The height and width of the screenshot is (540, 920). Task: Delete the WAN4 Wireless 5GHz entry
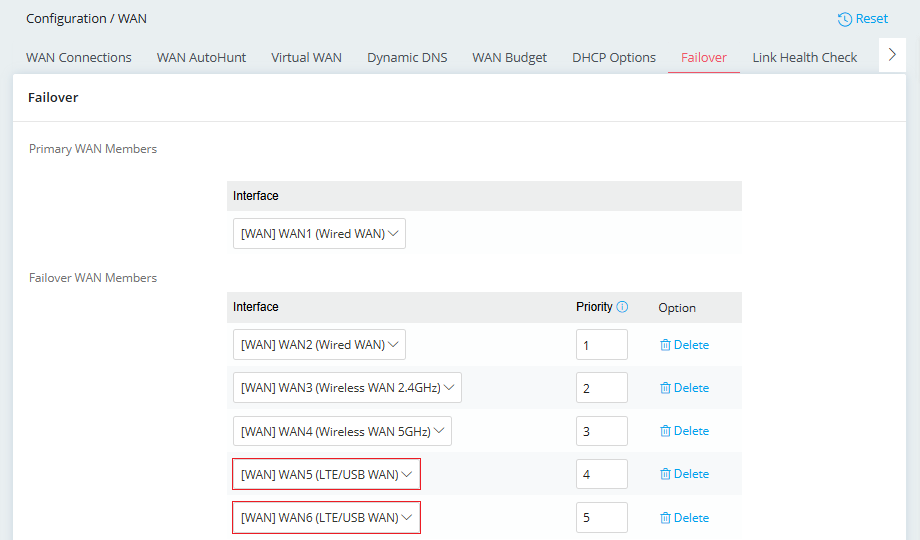coord(684,431)
